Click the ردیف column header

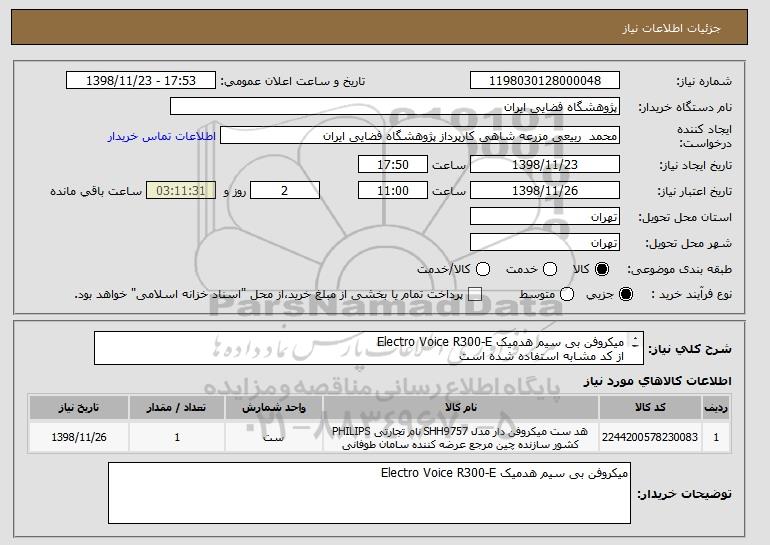point(716,408)
